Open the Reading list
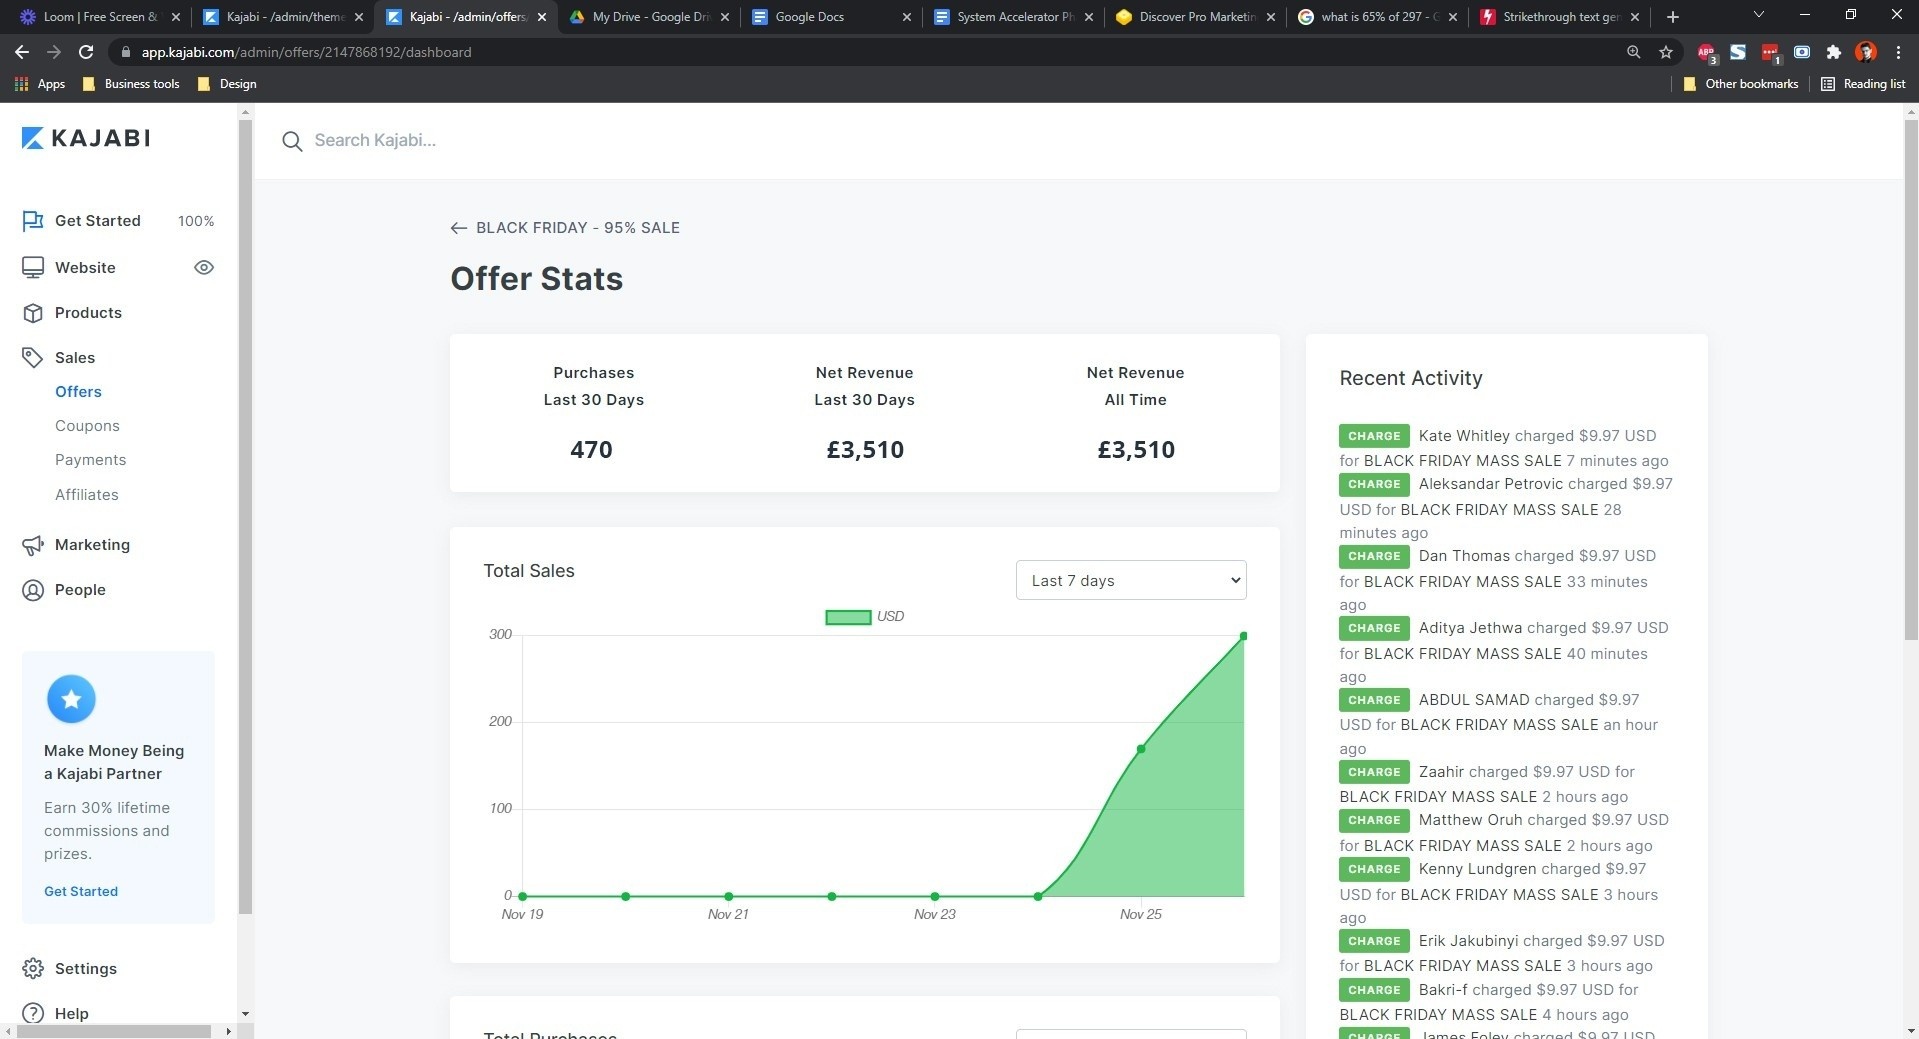1919x1039 pixels. pos(1864,84)
